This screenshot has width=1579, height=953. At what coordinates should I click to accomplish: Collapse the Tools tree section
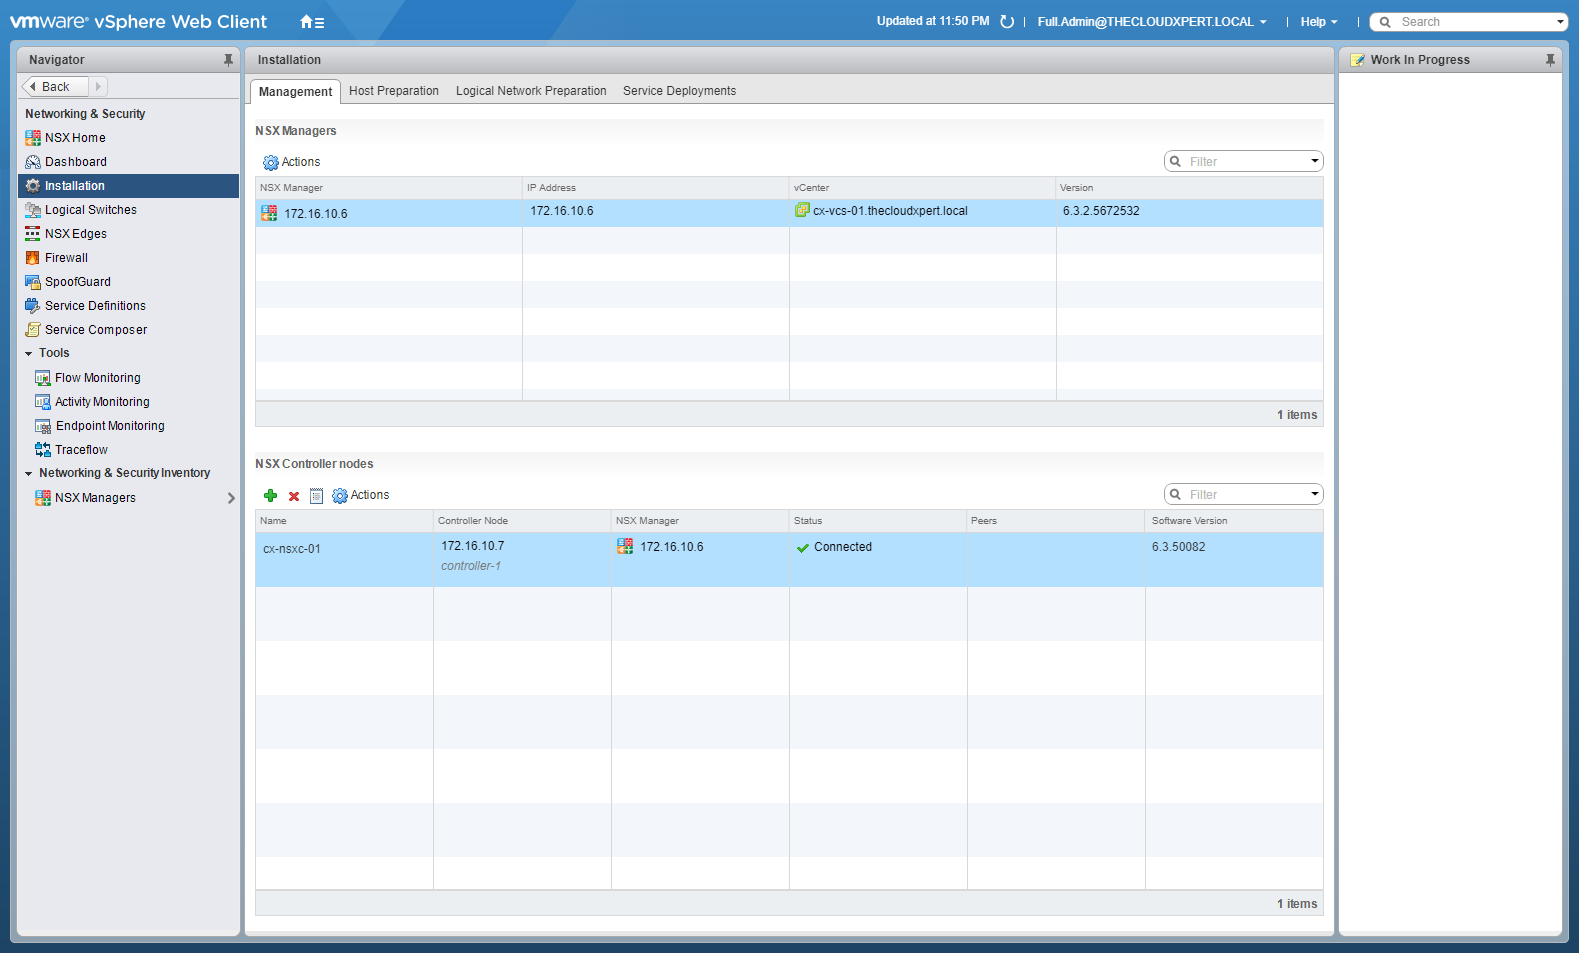point(29,354)
